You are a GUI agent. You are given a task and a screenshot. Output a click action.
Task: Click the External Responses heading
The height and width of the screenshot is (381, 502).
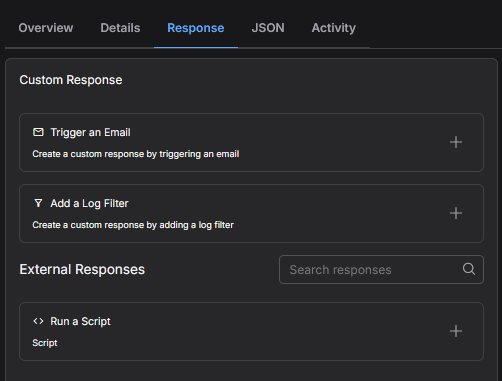pyautogui.click(x=82, y=269)
